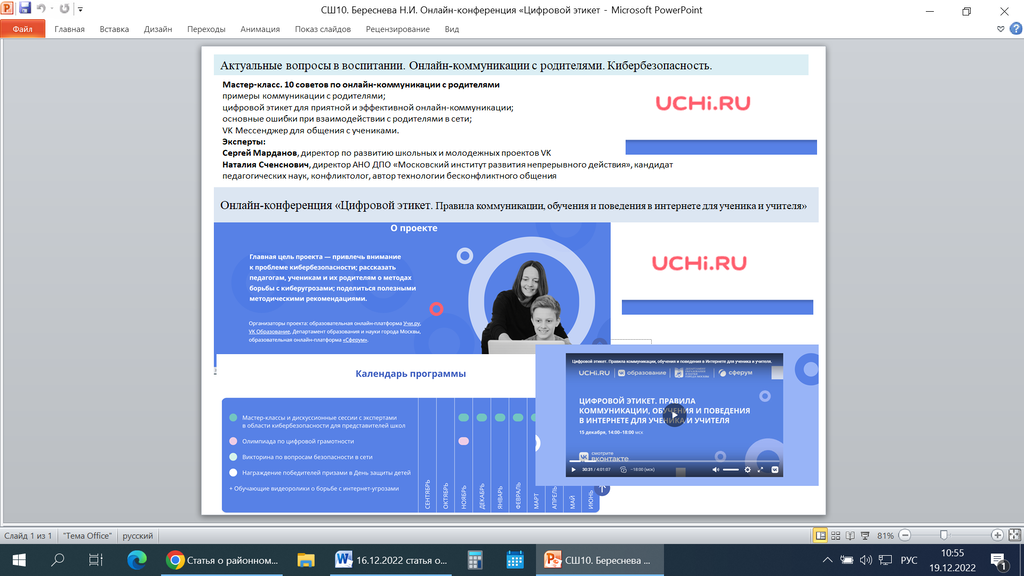This screenshot has width=1024, height=576.
Task: Switch to the Показ слайдов tab
Action: (x=323, y=29)
